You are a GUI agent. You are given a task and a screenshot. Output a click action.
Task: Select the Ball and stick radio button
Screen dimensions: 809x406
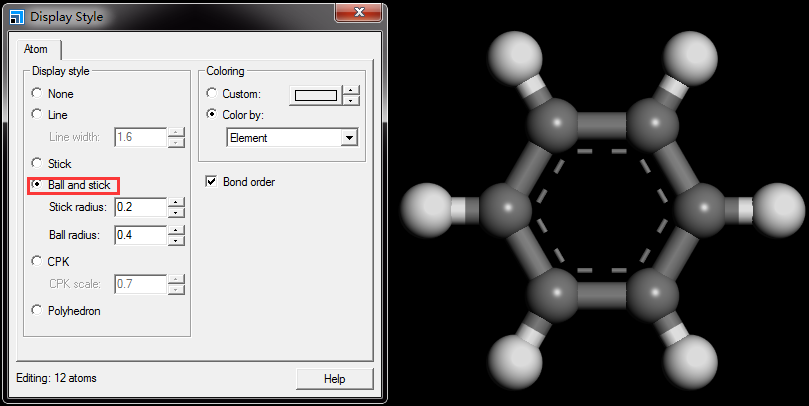37,184
